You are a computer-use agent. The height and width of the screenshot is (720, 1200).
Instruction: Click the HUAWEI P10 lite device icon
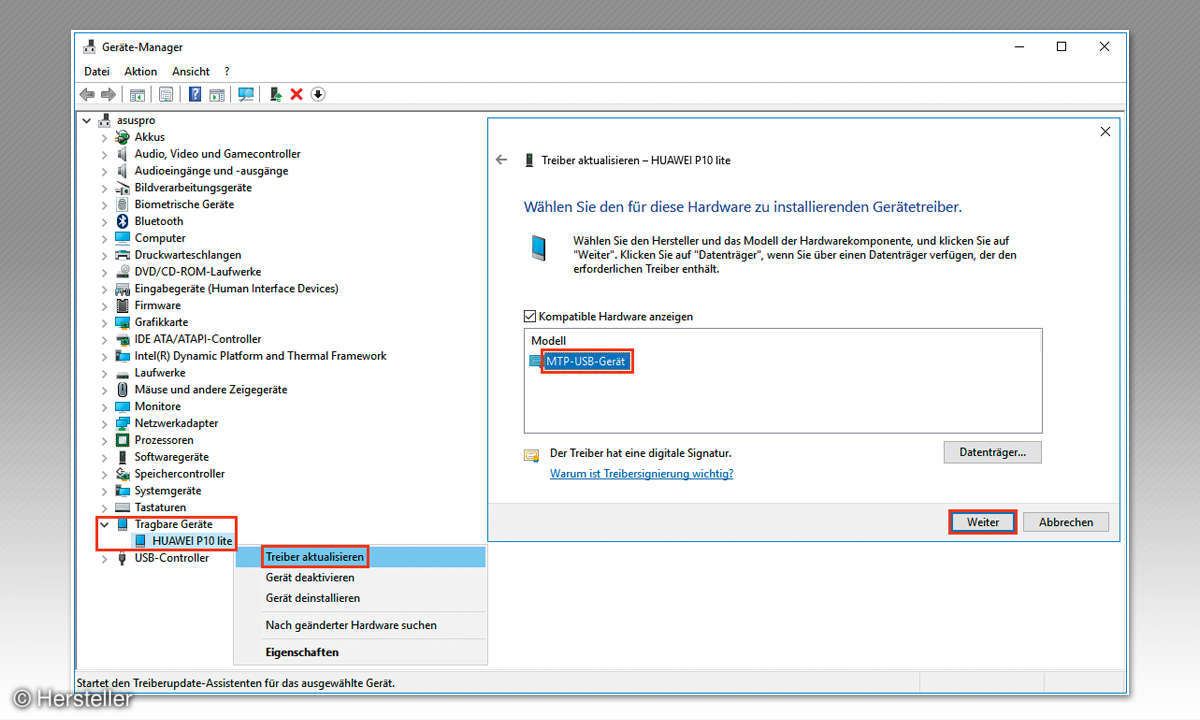(x=140, y=541)
